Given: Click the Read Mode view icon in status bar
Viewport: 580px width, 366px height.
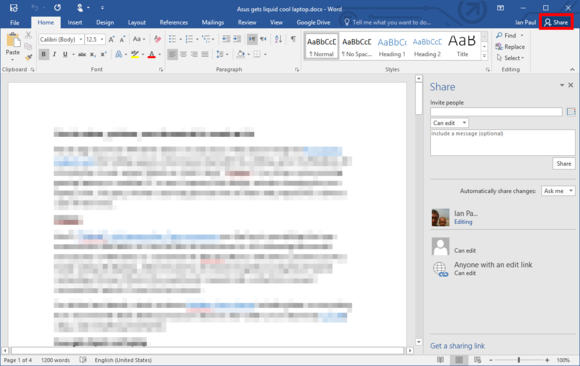Looking at the screenshot, I should [x=440, y=360].
